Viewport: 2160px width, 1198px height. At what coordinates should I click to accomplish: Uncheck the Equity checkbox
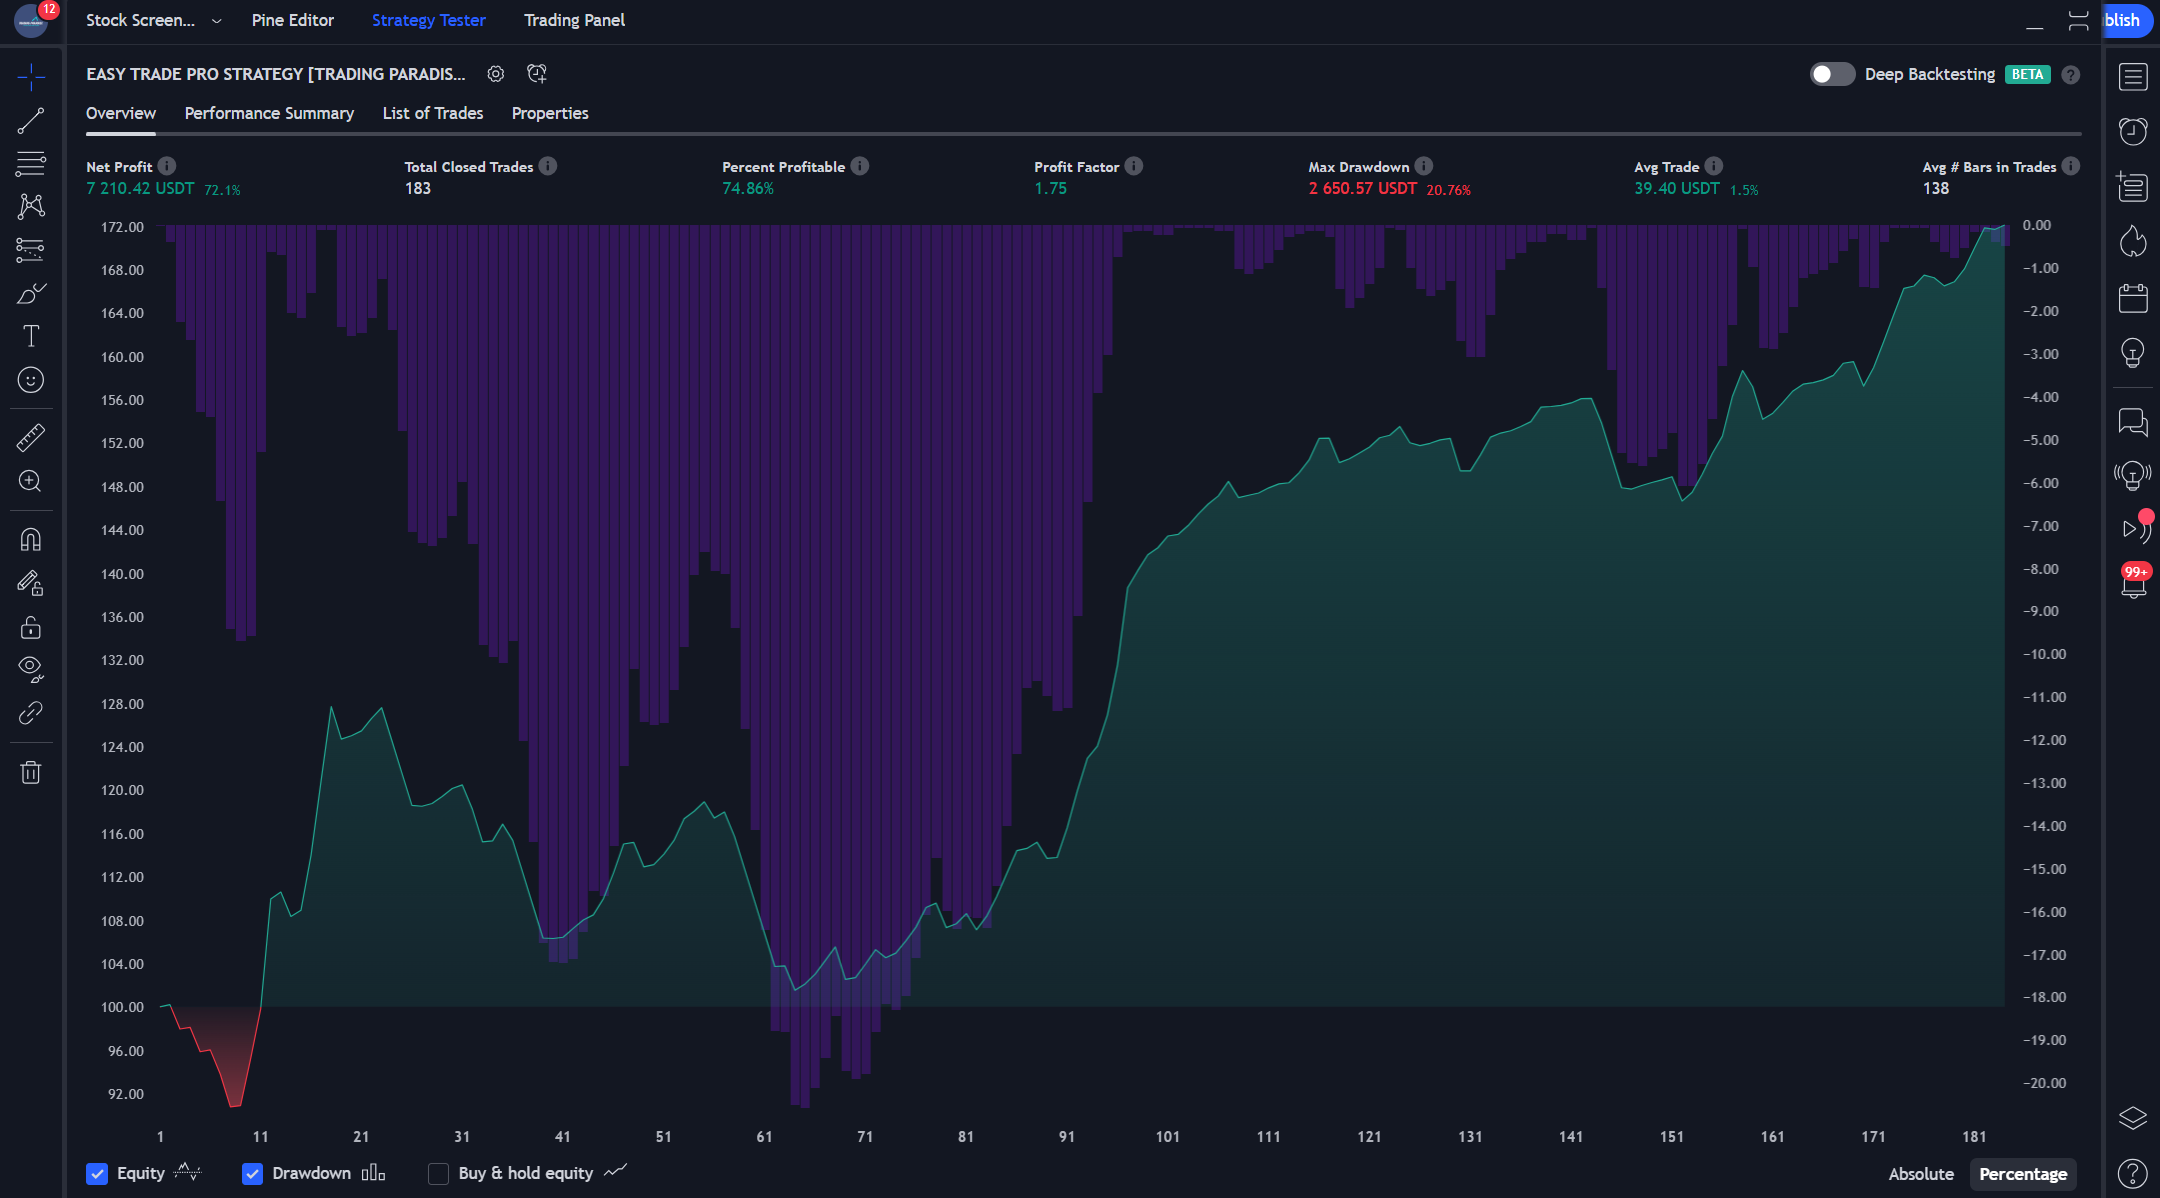coord(97,1174)
